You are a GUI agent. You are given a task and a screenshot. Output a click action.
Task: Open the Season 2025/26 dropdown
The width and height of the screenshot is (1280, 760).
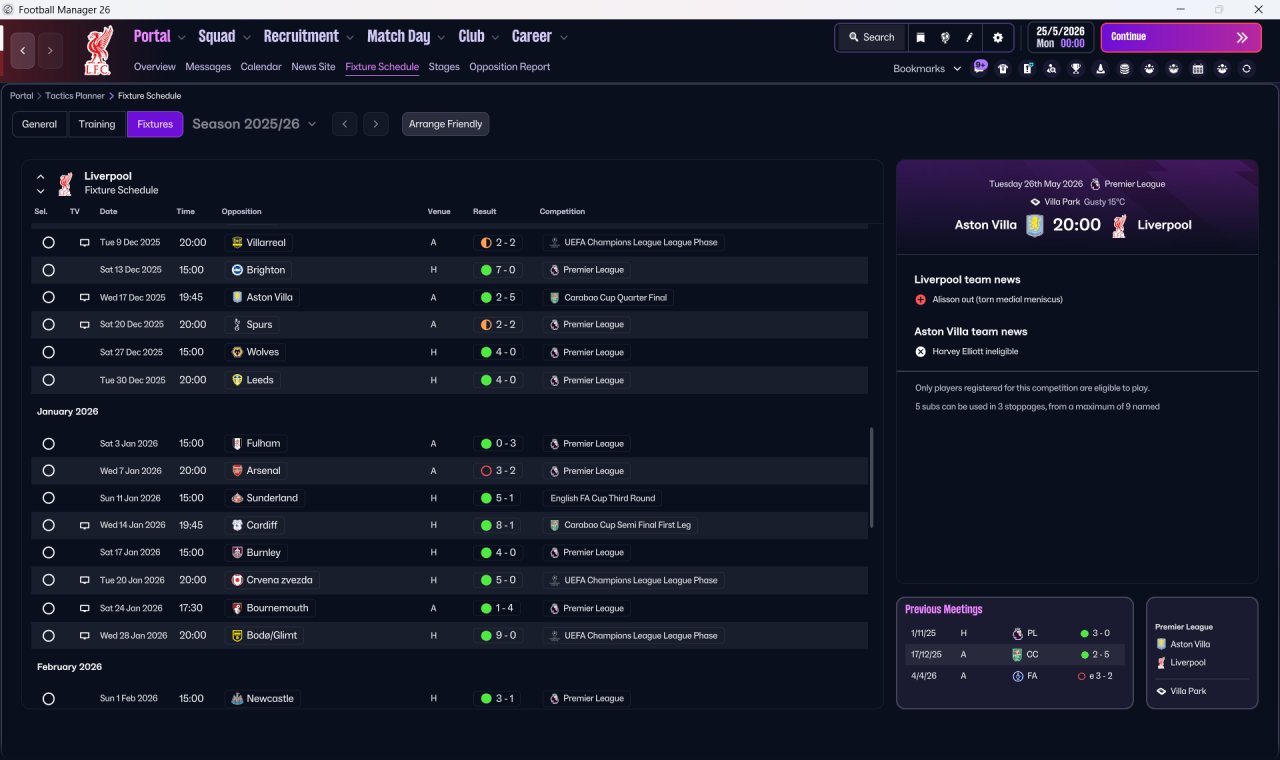coord(254,124)
